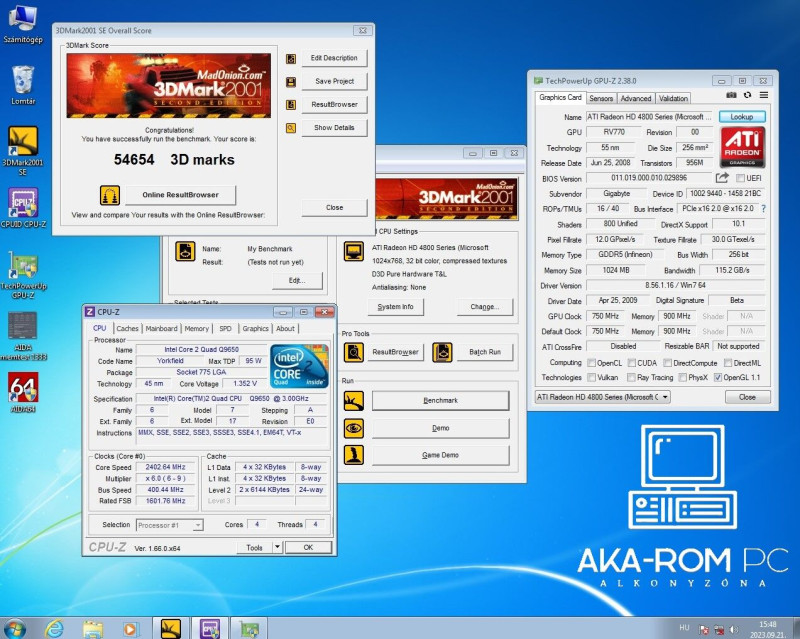This screenshot has height=639, width=800.
Task: Open the AIDA mentes screenshot file icon
Action: 22,336
